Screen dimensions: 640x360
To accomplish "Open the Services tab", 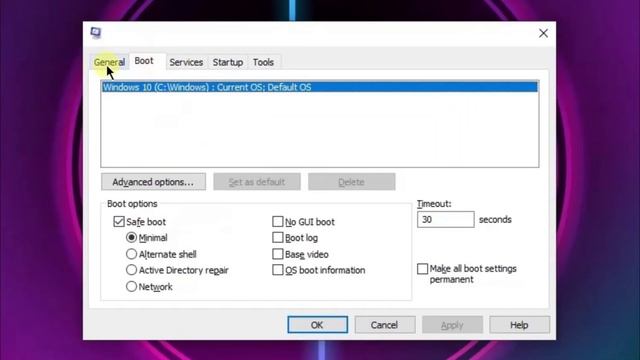I will pyautogui.click(x=186, y=62).
